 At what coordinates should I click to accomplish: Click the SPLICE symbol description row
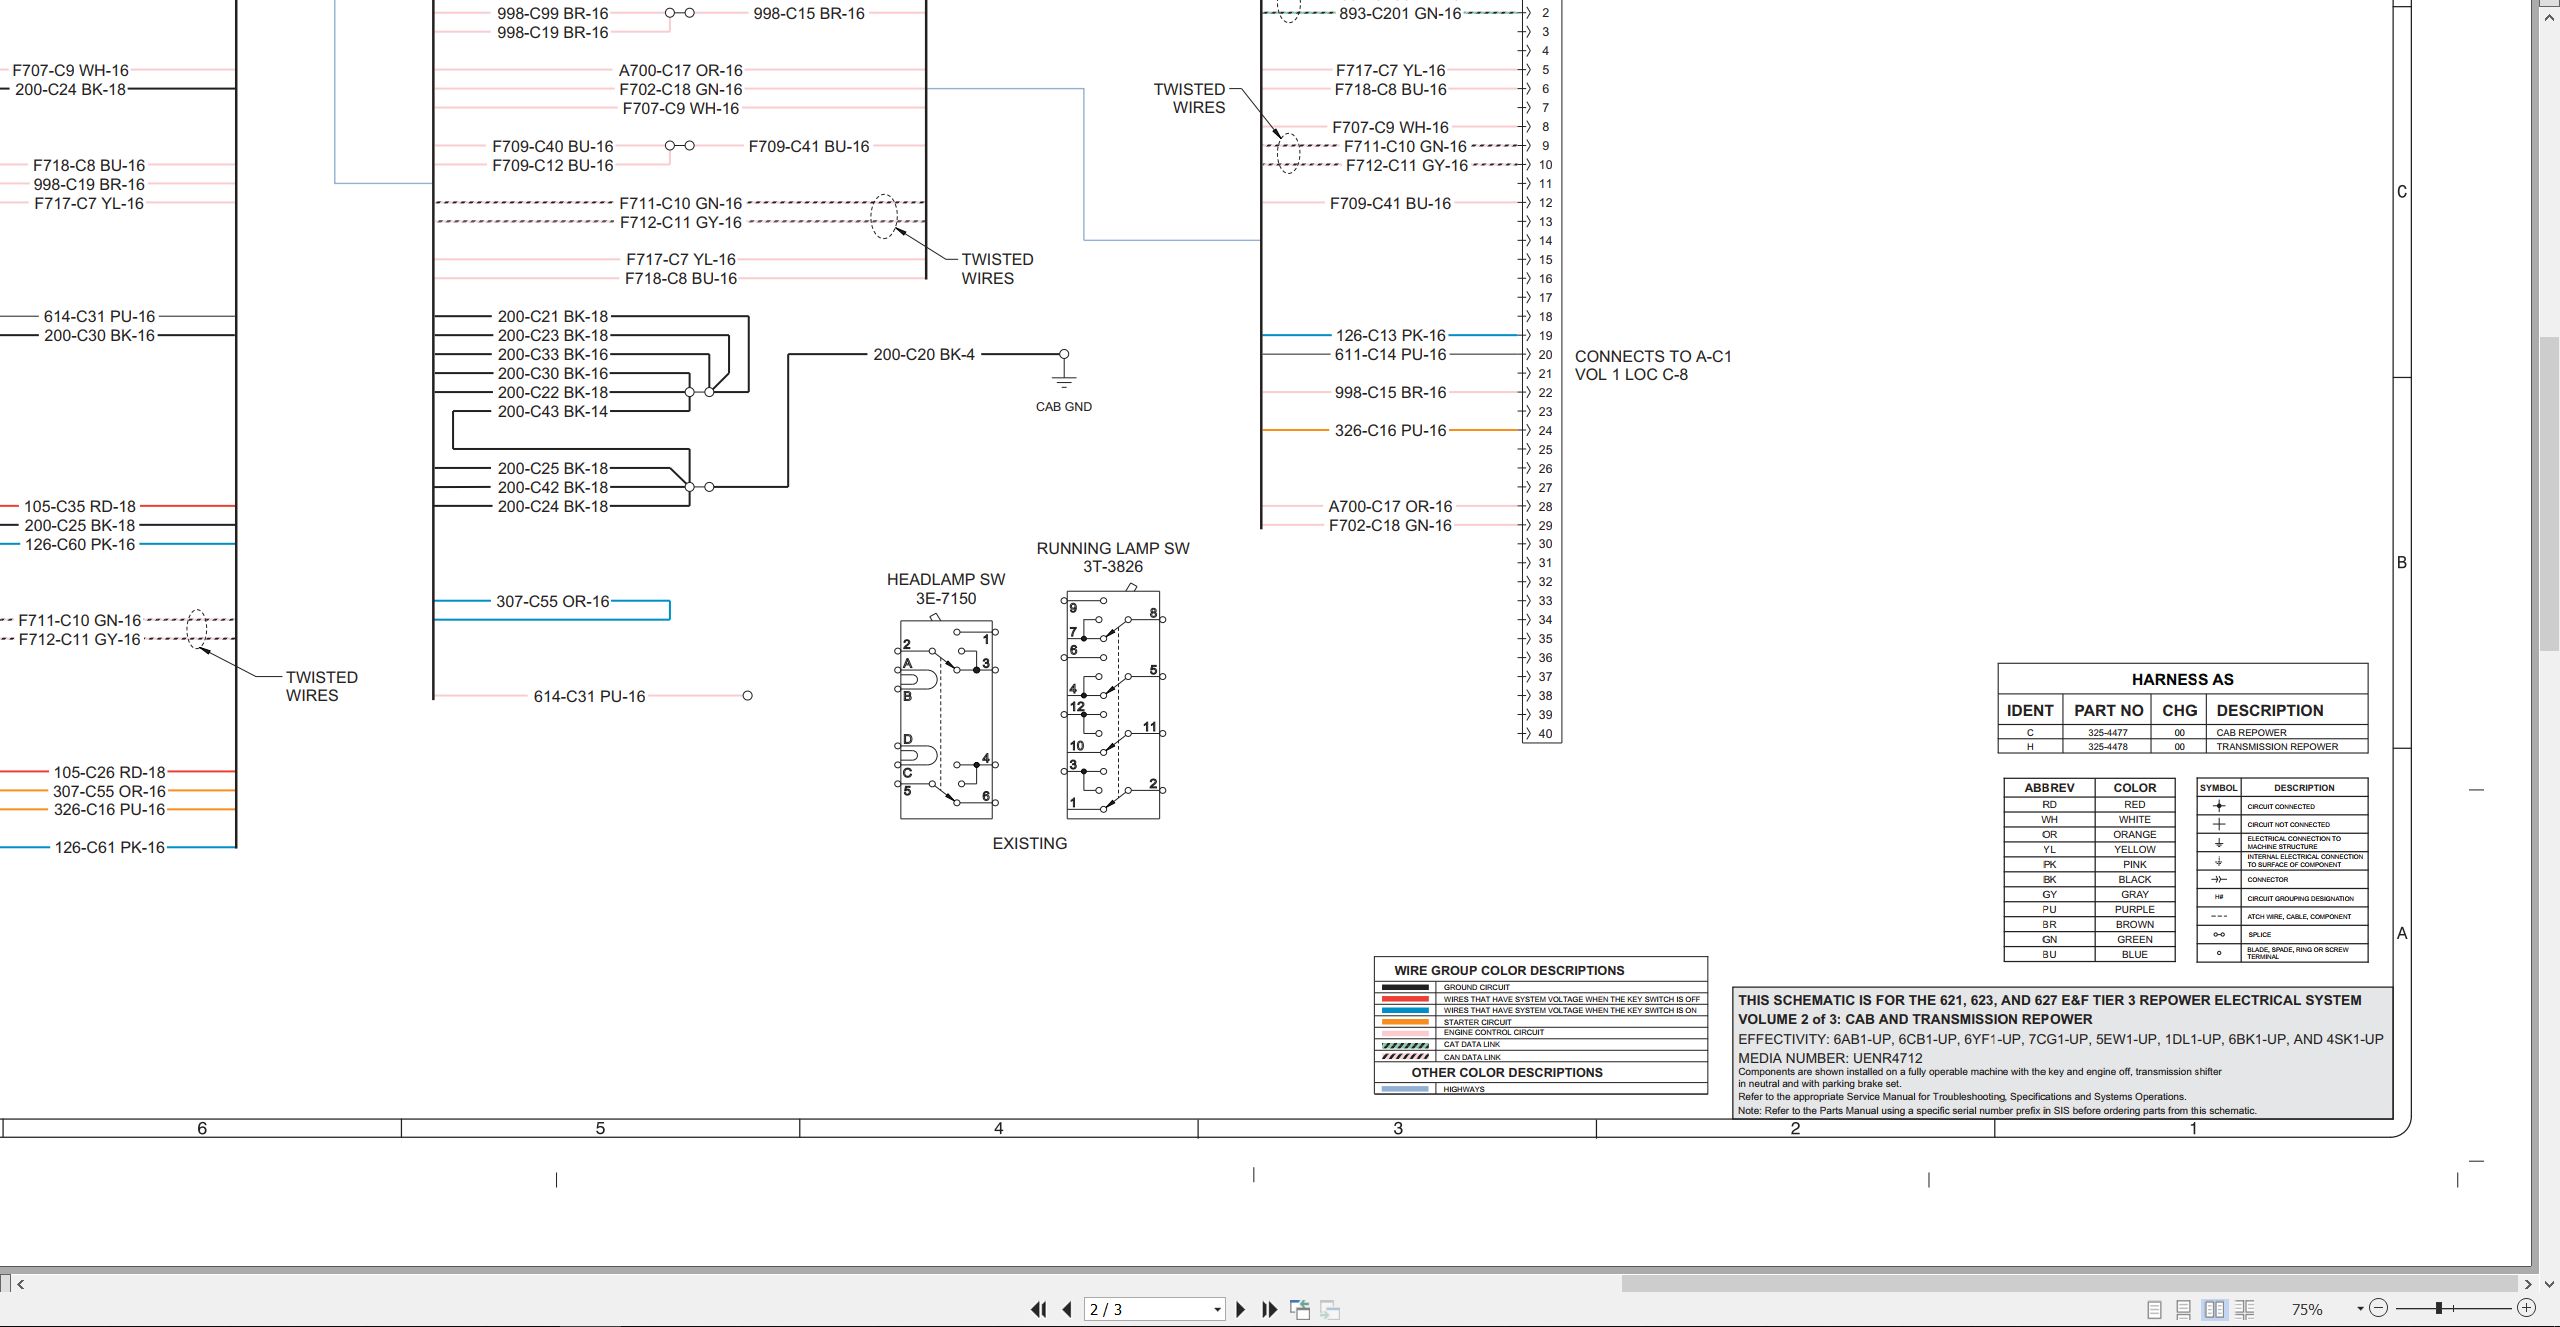click(2282, 934)
